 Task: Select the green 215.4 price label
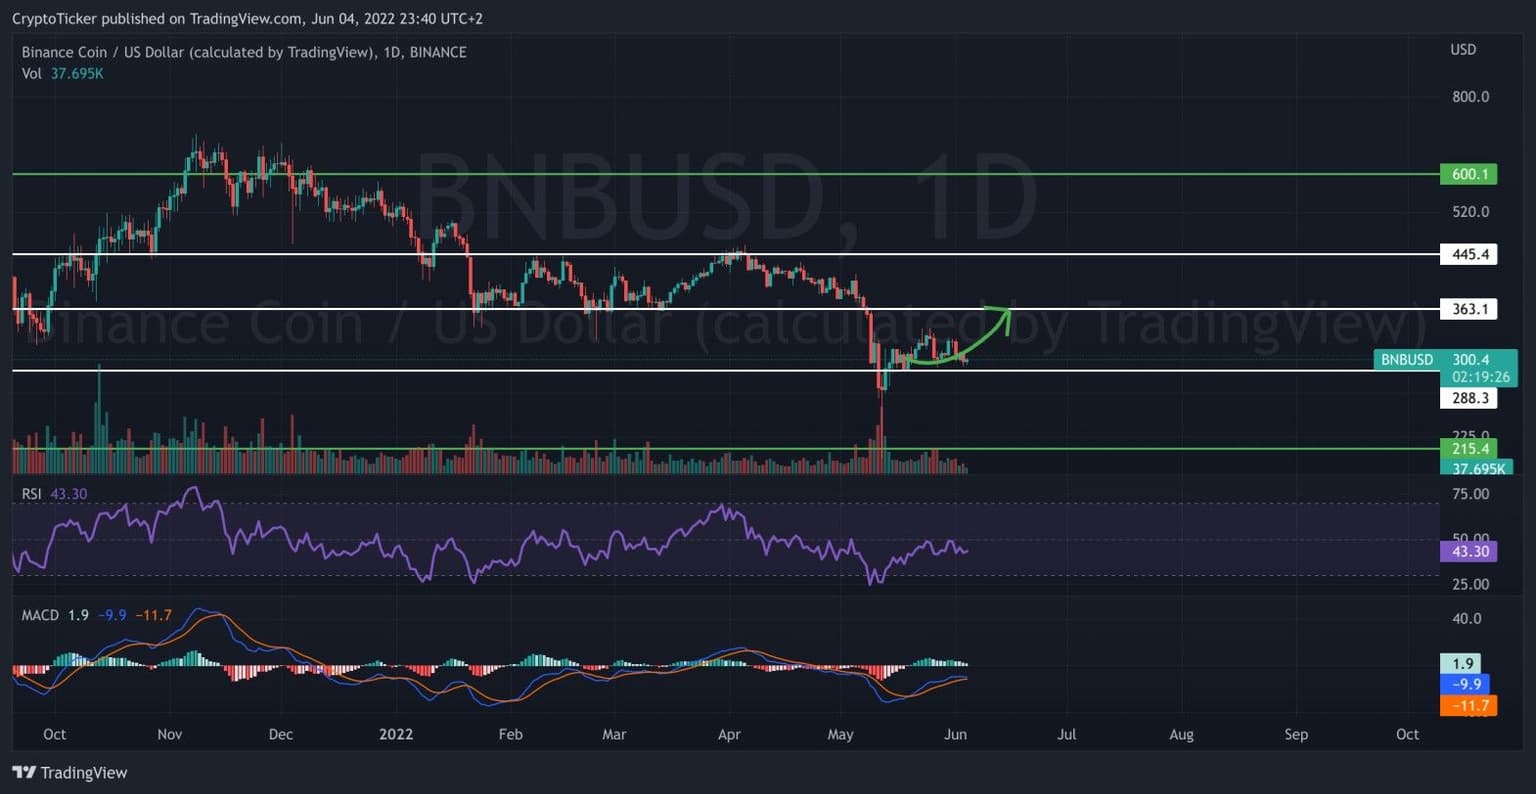coord(1469,449)
